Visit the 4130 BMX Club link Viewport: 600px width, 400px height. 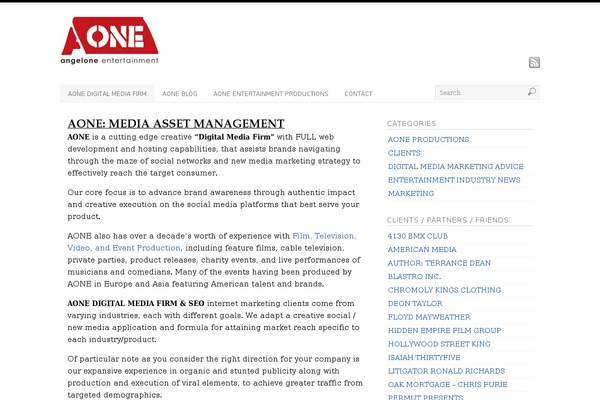[417, 236]
